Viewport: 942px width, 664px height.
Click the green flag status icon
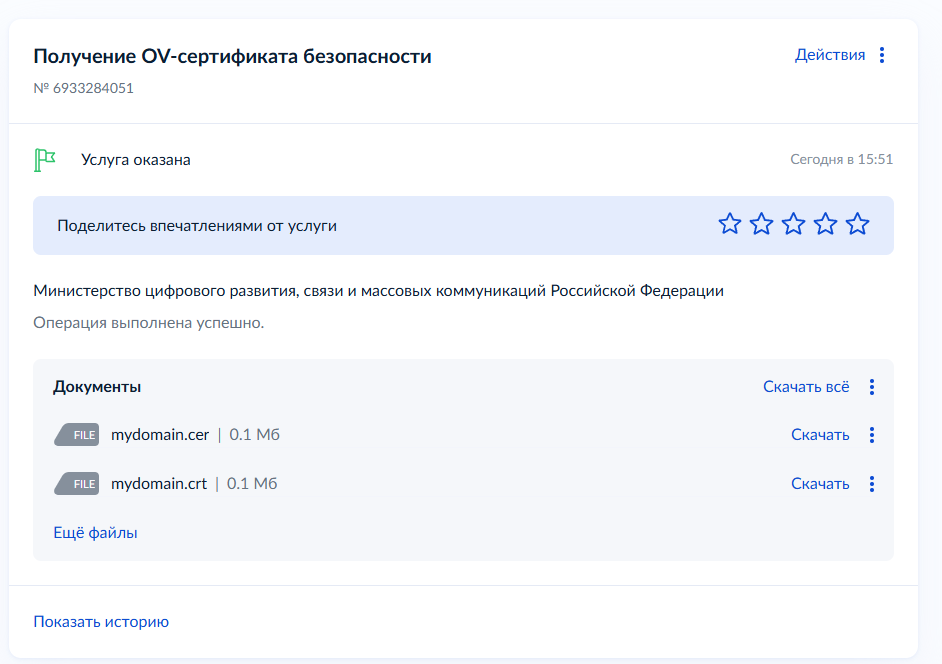(44, 160)
